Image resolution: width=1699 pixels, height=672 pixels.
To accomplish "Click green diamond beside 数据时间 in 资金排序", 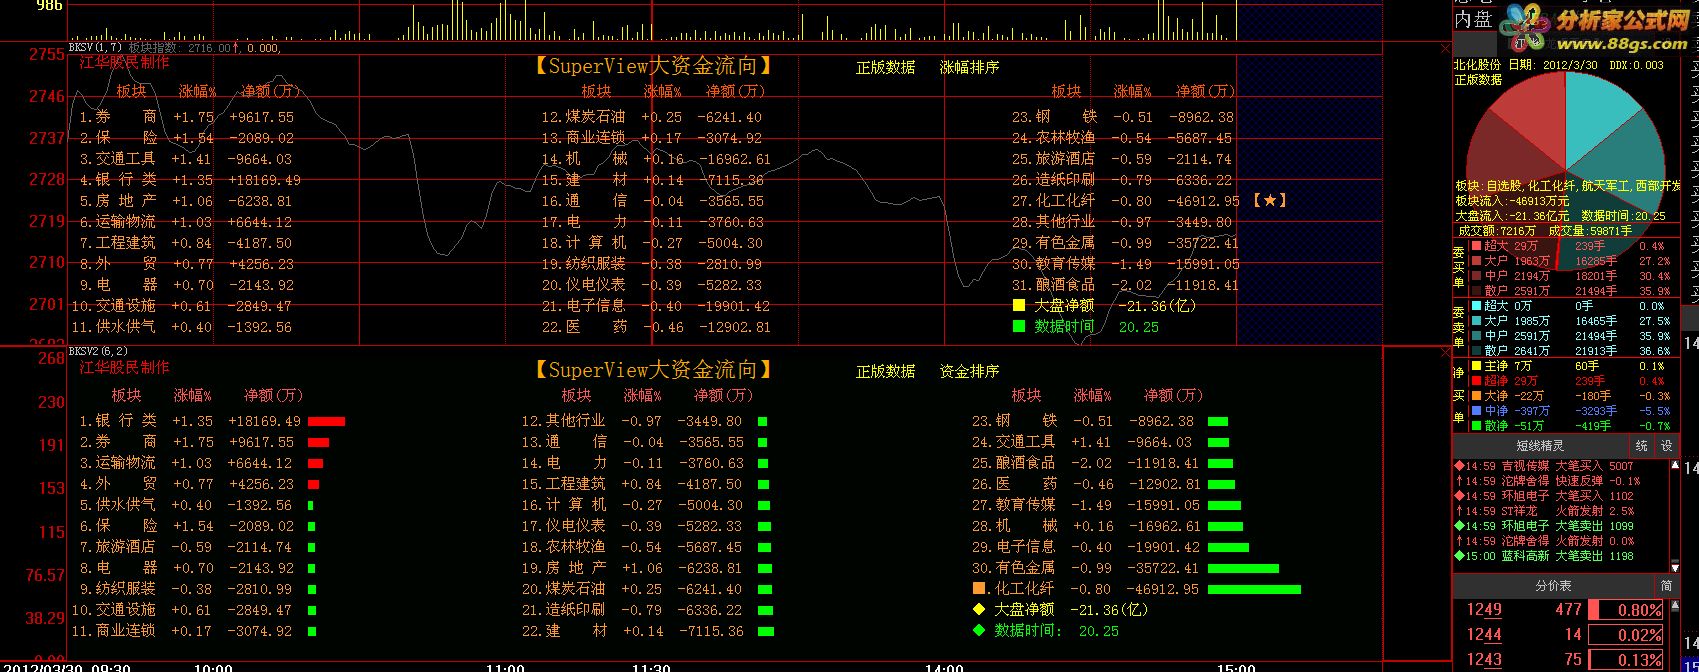I will pos(979,630).
